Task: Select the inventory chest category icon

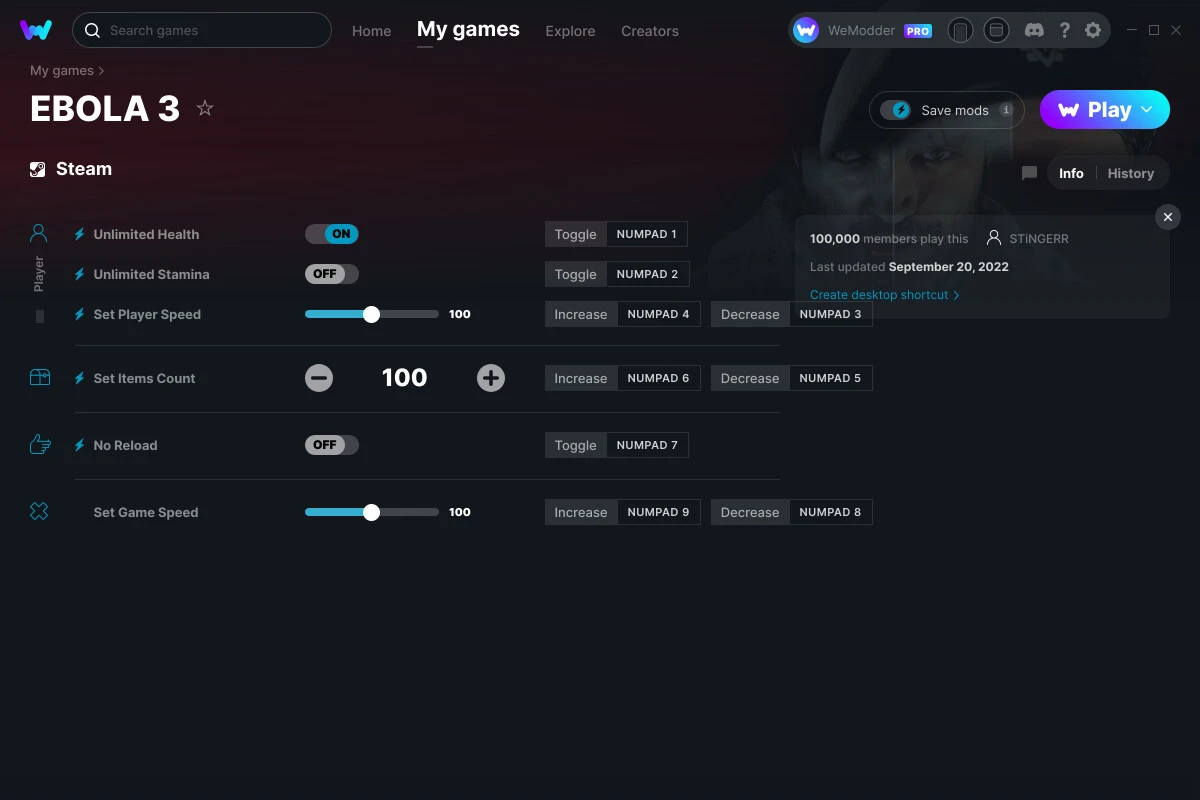Action: [x=39, y=378]
